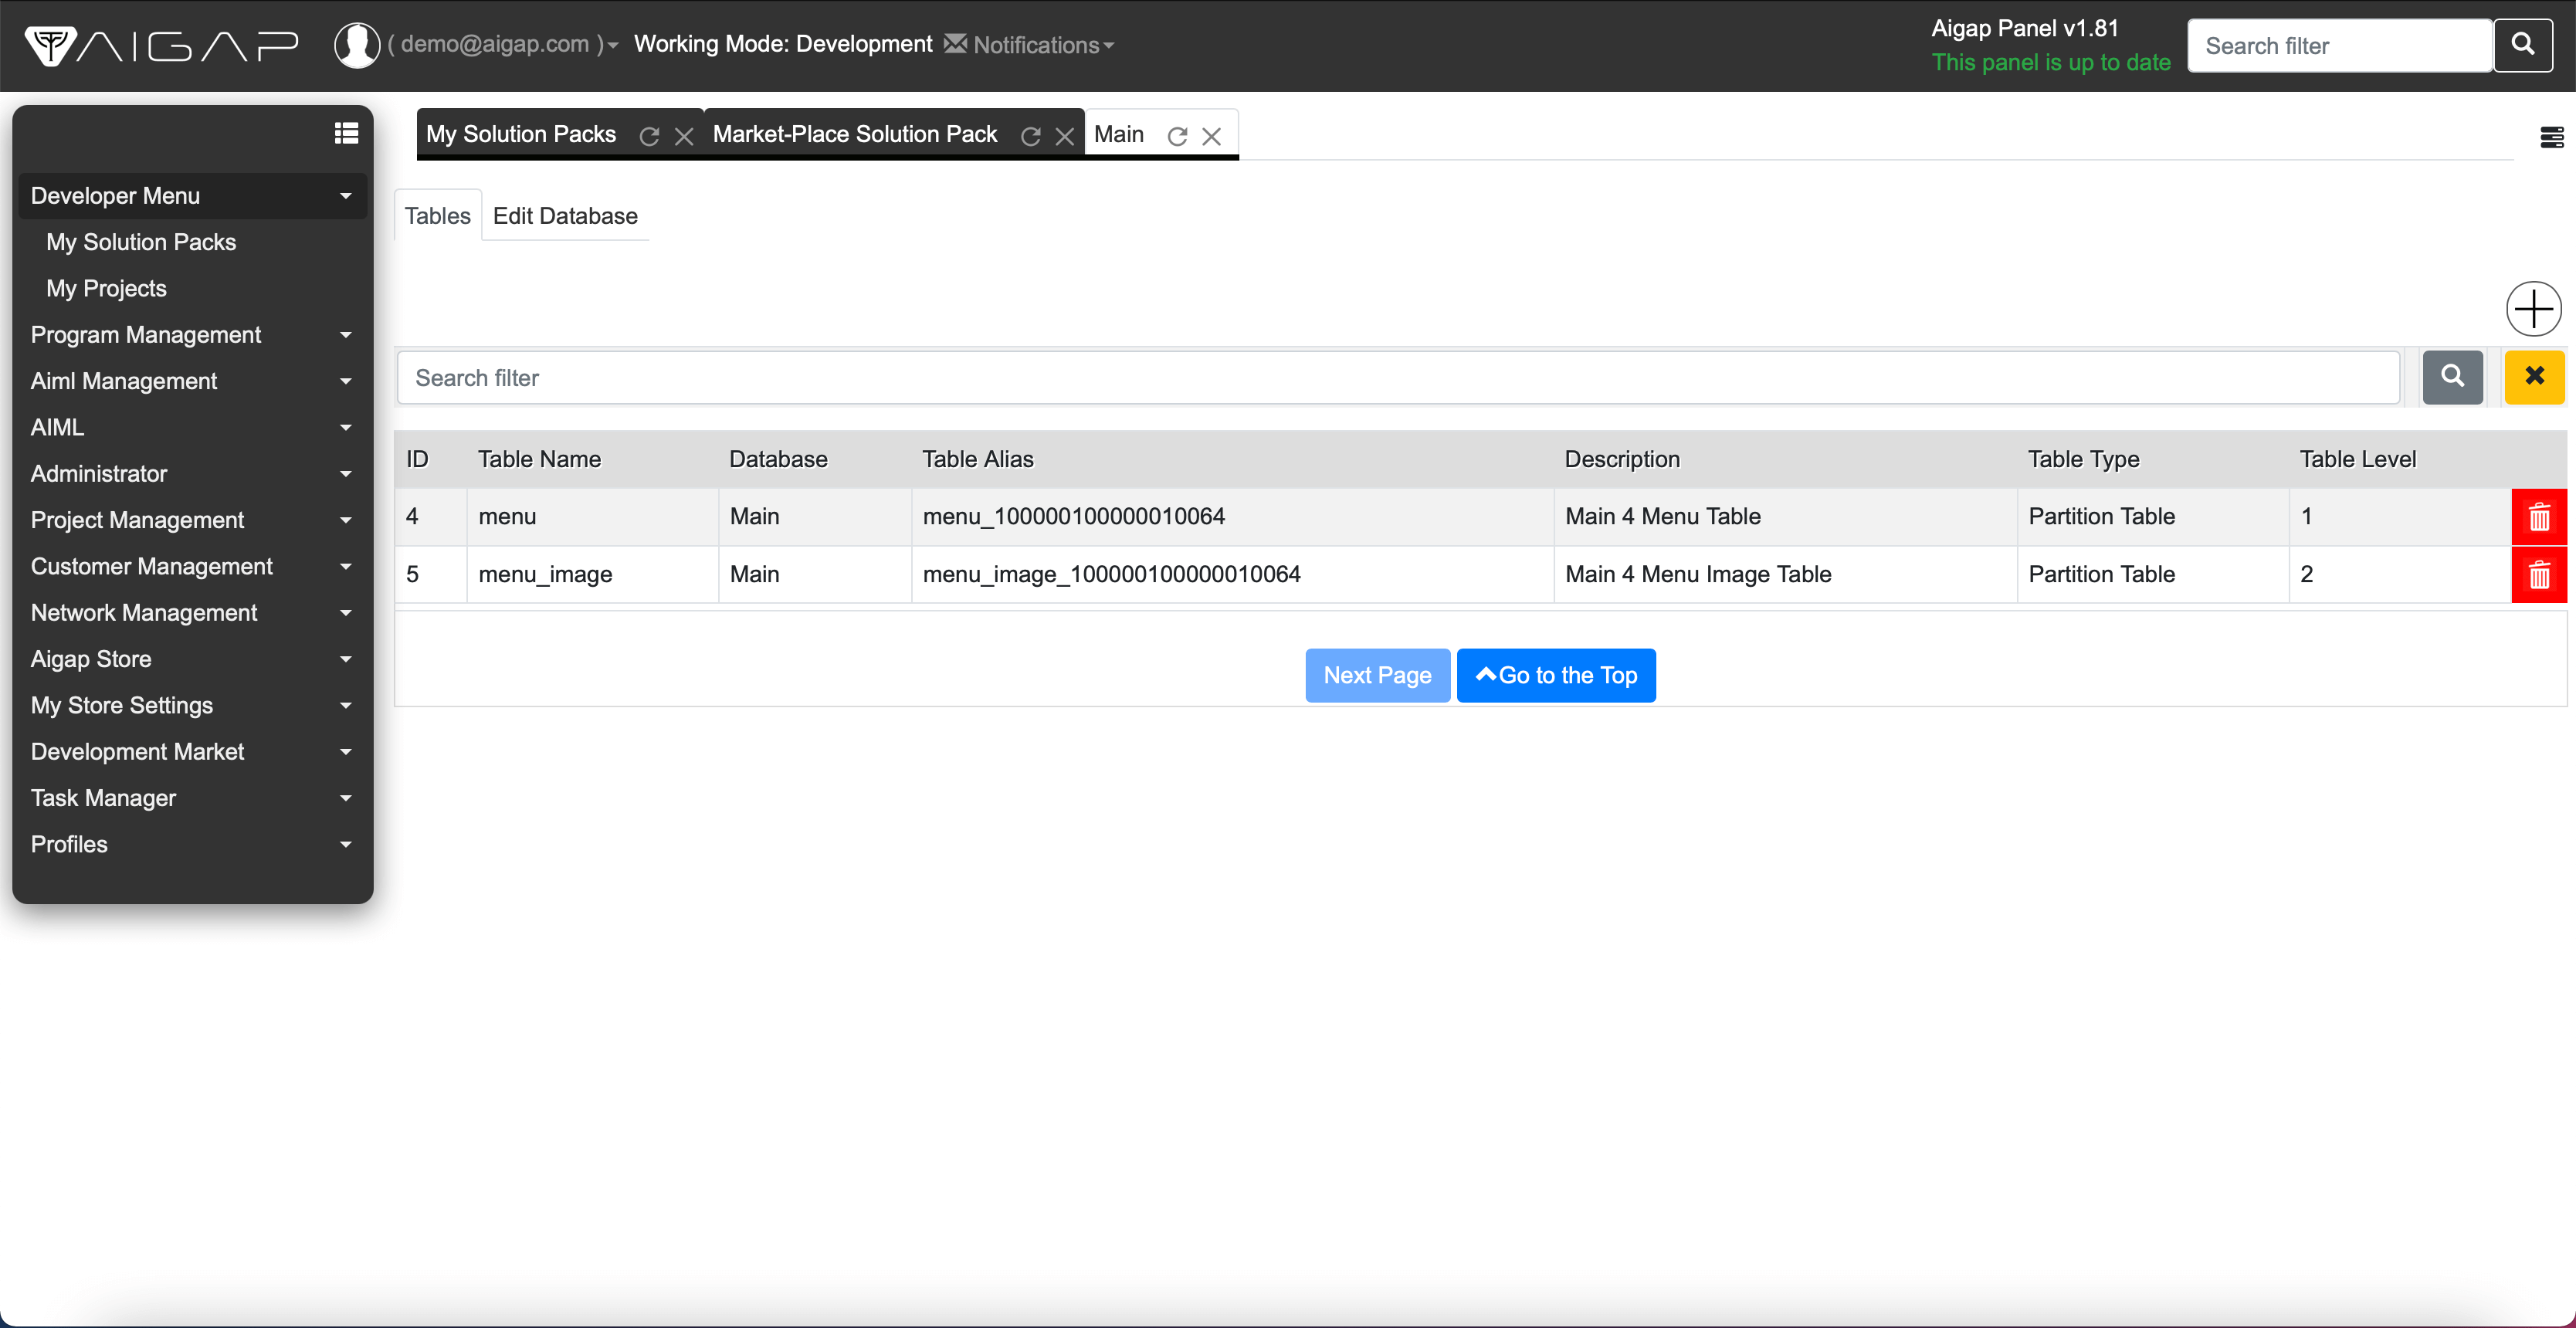Switch to the My Solution Packs tab
The width and height of the screenshot is (2576, 1328).
521,134
